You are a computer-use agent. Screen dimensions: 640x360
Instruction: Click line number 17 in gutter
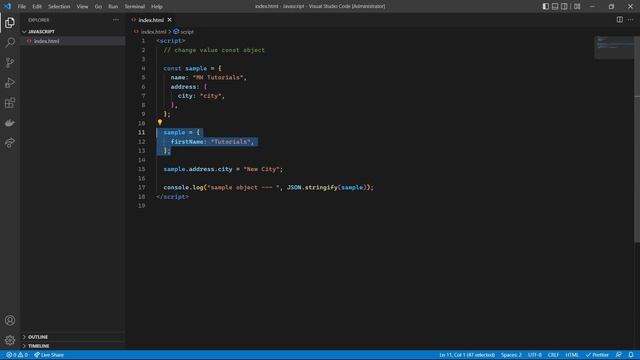tap(141, 187)
